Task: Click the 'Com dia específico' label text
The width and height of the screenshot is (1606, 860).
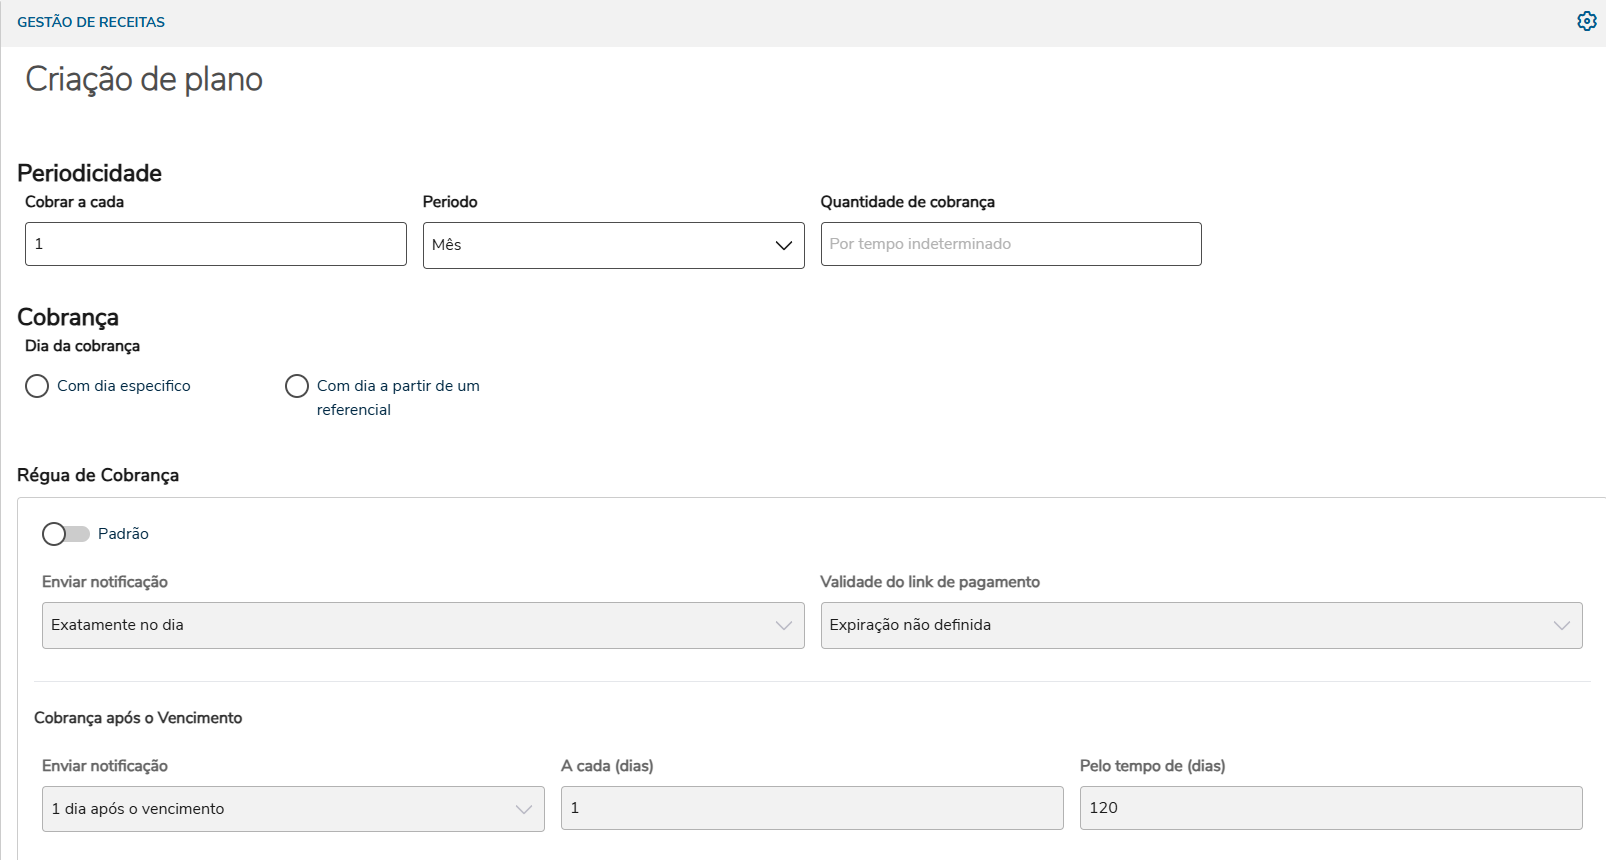Action: [x=124, y=386]
